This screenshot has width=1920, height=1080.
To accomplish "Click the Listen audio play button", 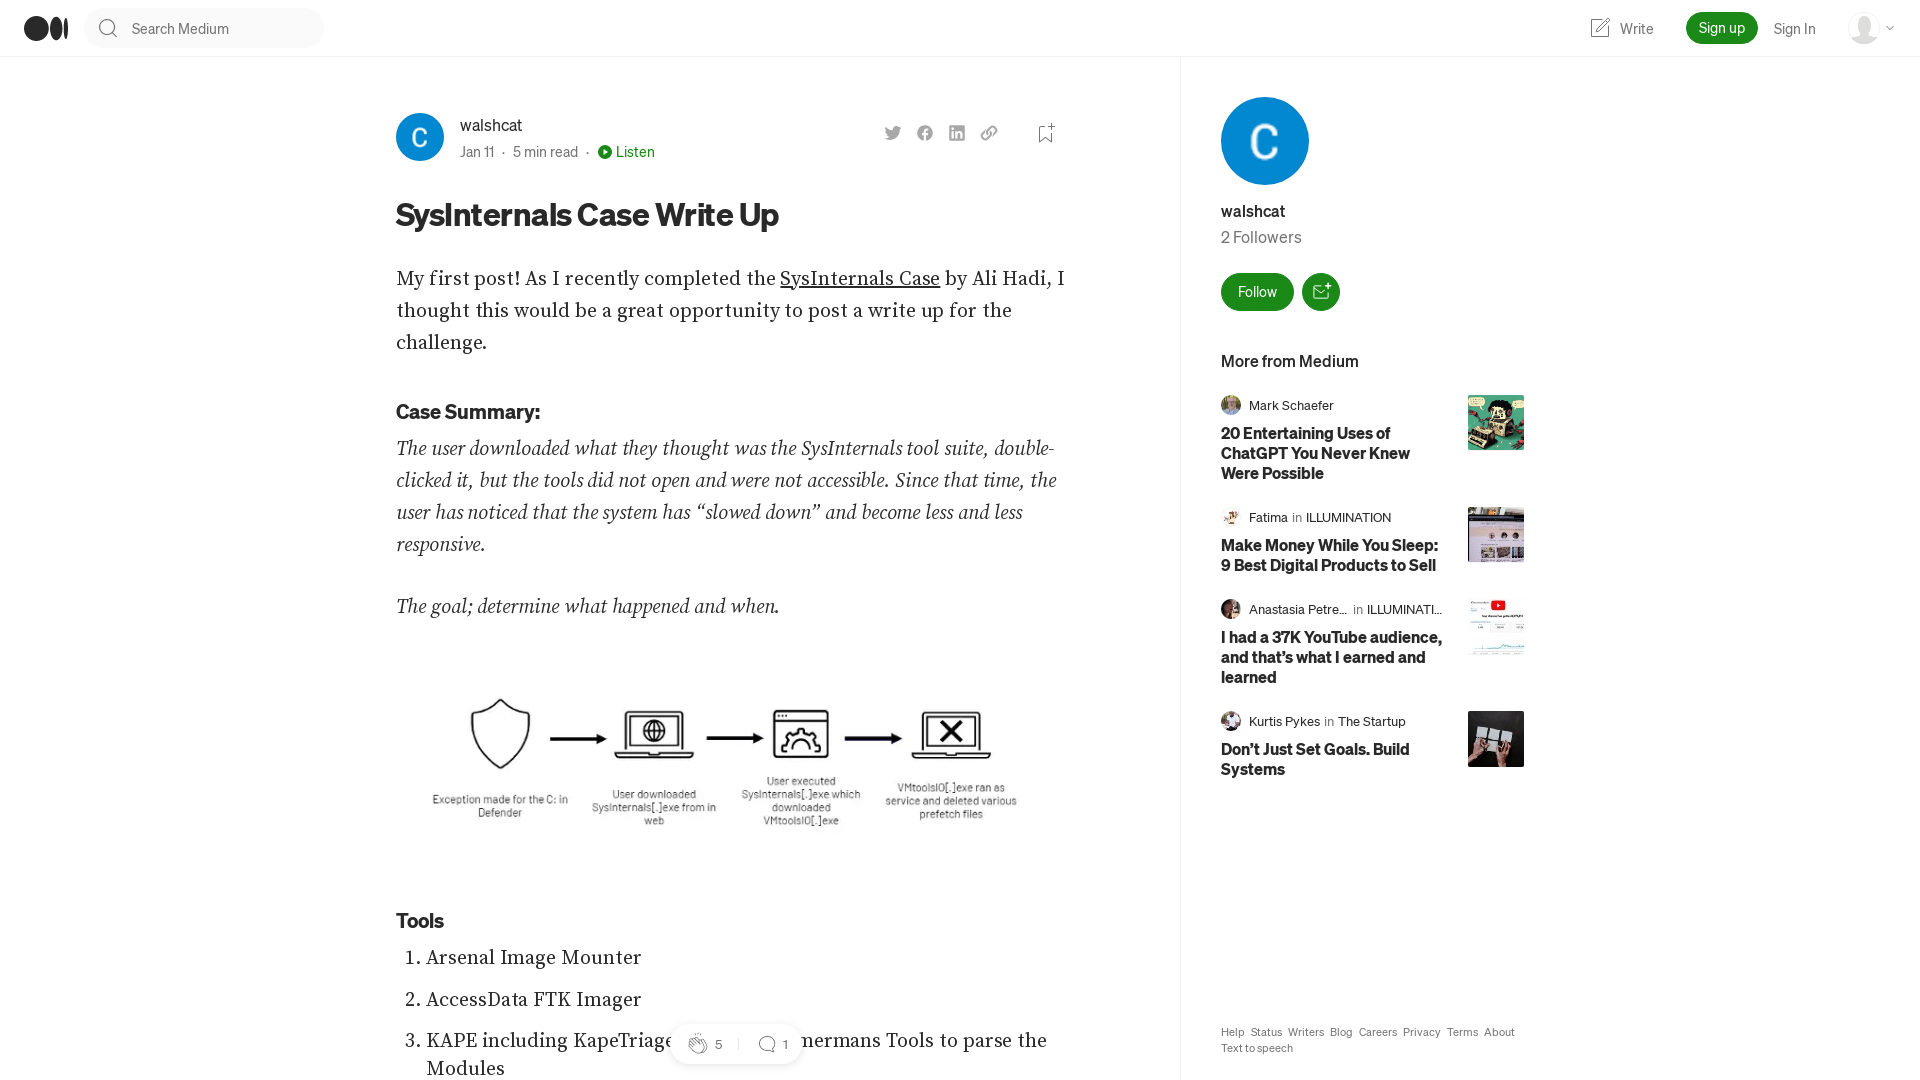I will point(604,150).
